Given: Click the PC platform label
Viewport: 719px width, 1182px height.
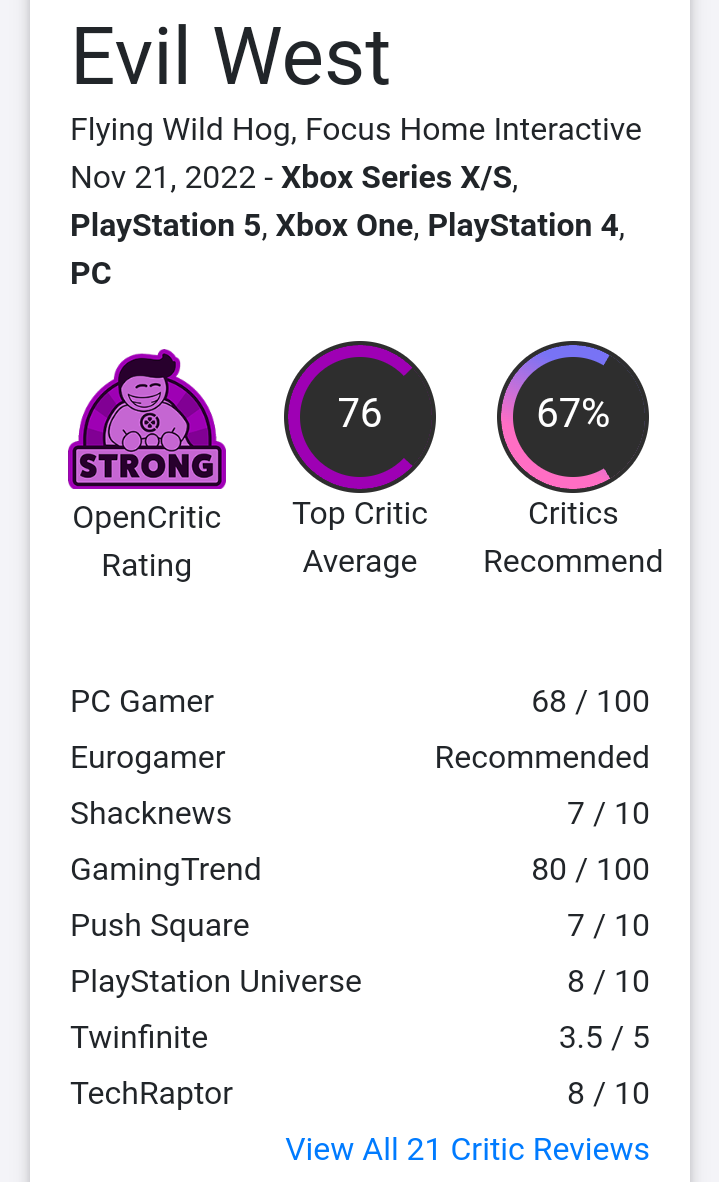Looking at the screenshot, I should click(x=91, y=274).
